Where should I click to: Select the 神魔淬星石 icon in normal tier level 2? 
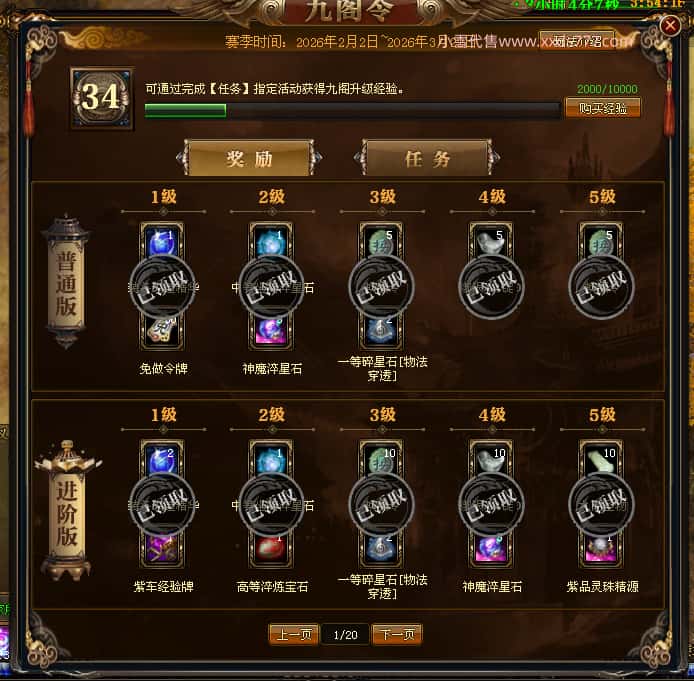(271, 331)
